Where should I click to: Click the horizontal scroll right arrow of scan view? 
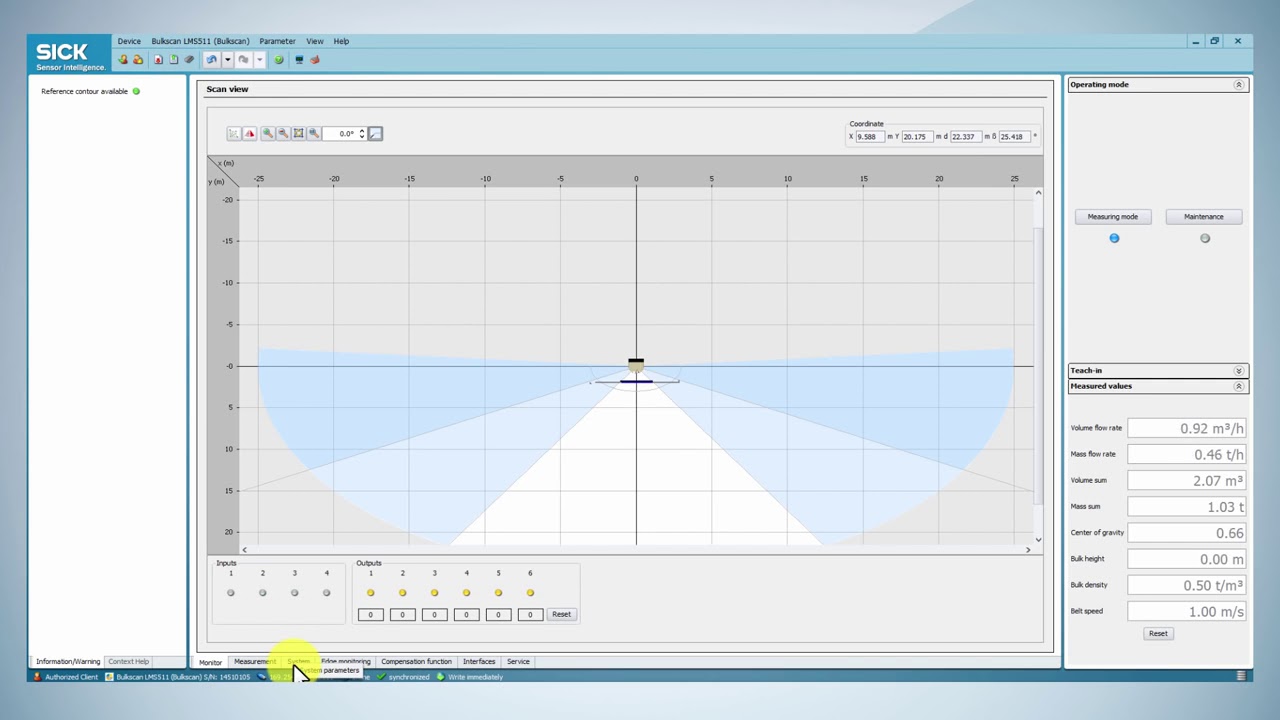1027,549
